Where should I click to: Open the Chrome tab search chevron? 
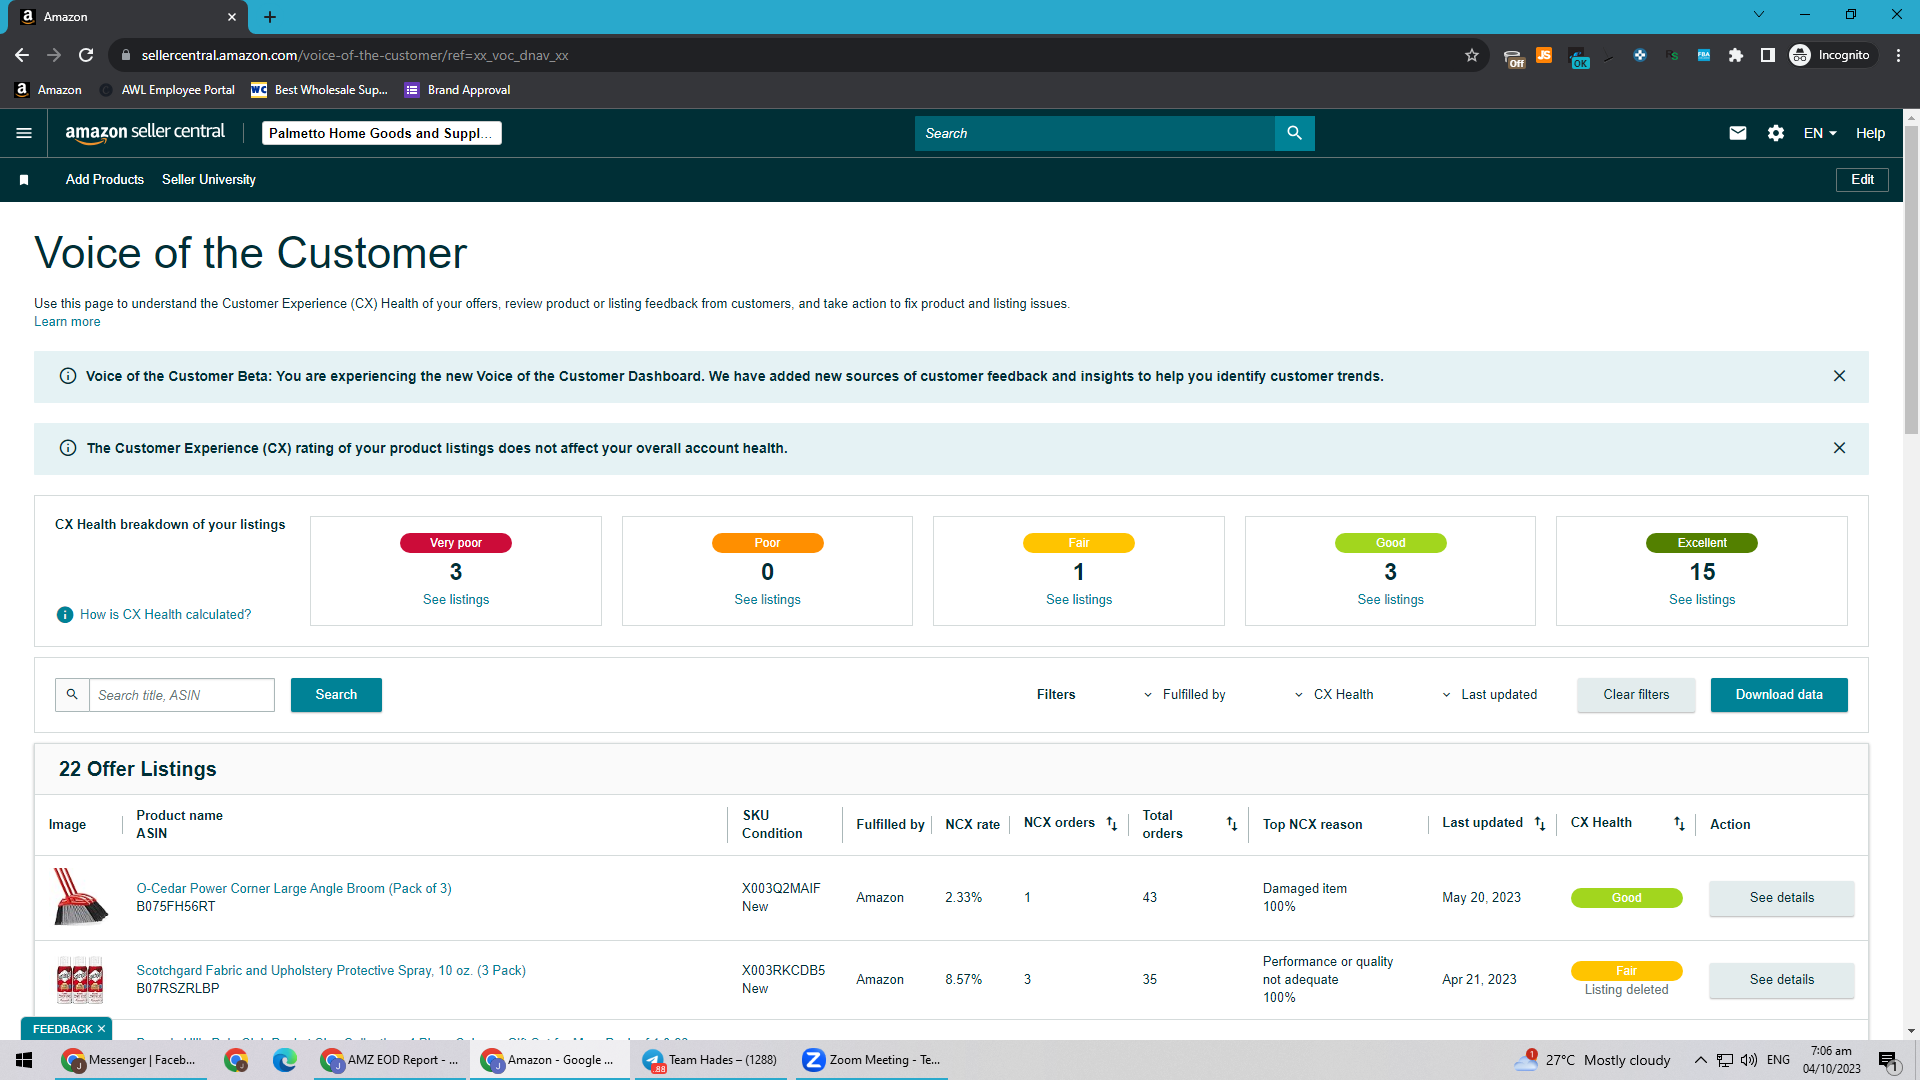1759,15
